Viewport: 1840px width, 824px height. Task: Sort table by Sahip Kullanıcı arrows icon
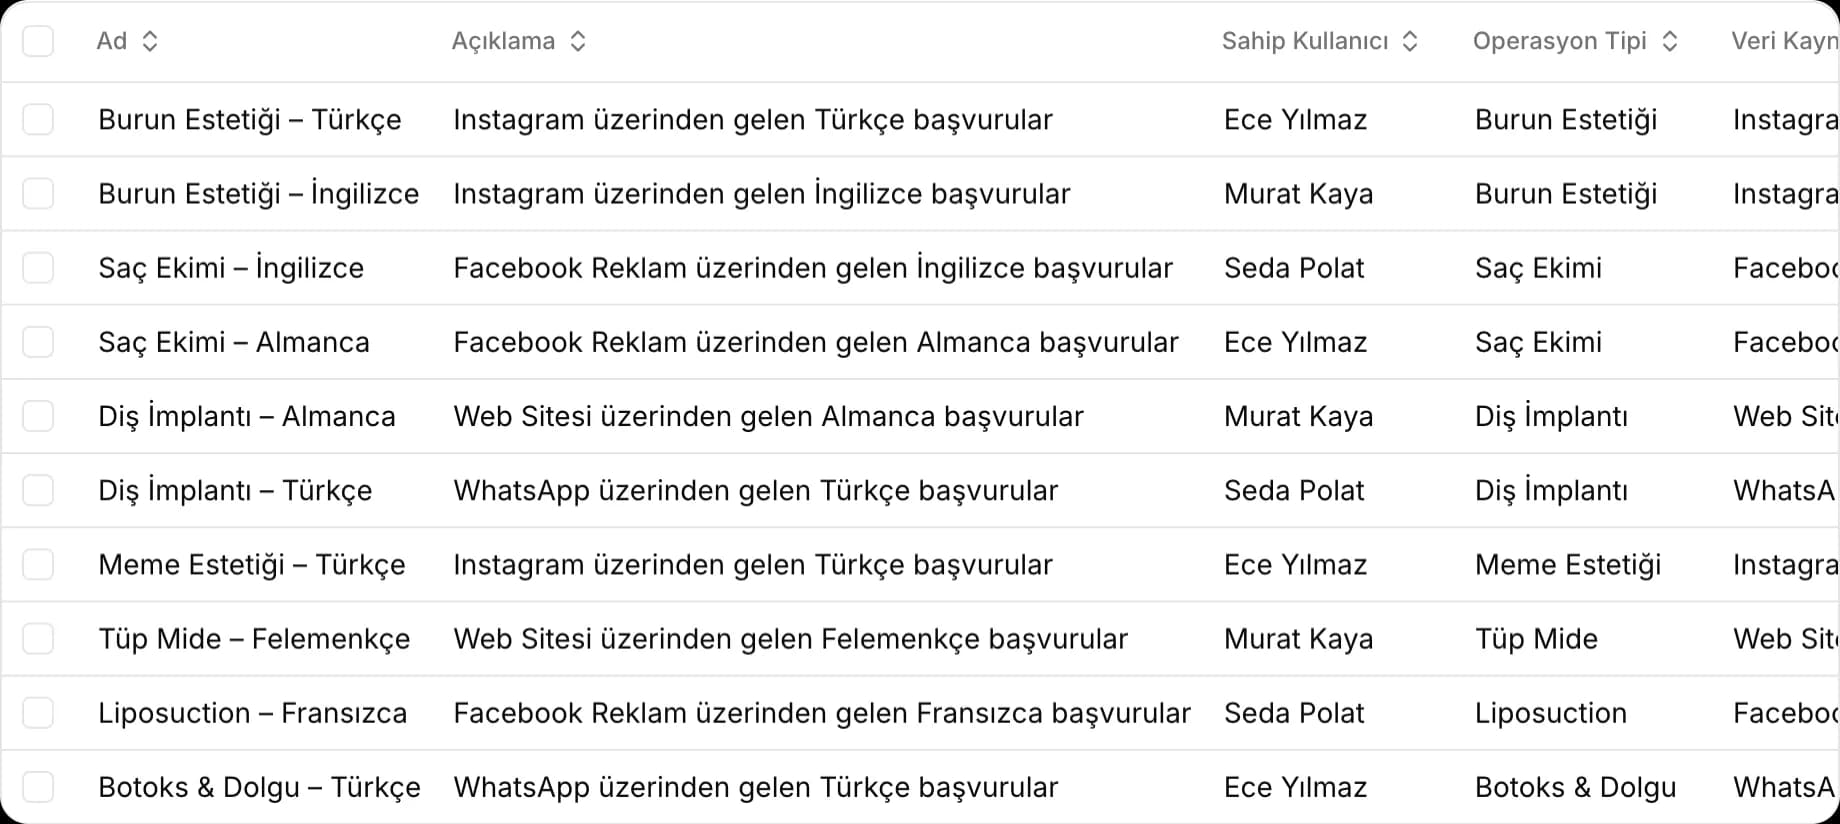point(1410,41)
